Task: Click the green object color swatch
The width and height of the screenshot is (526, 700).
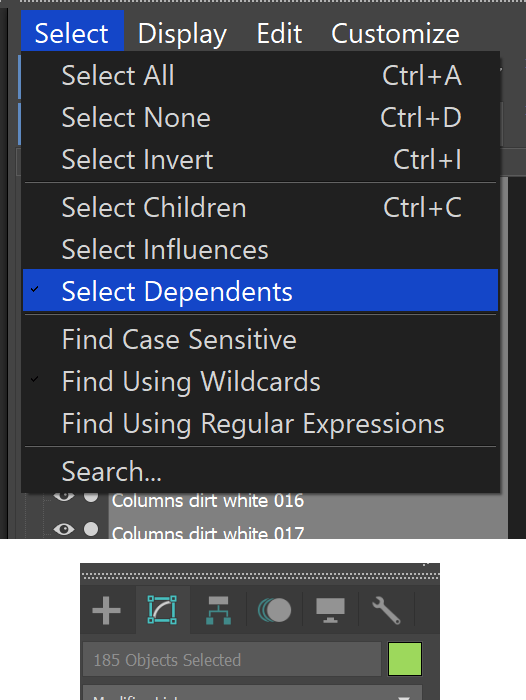Action: 405,659
